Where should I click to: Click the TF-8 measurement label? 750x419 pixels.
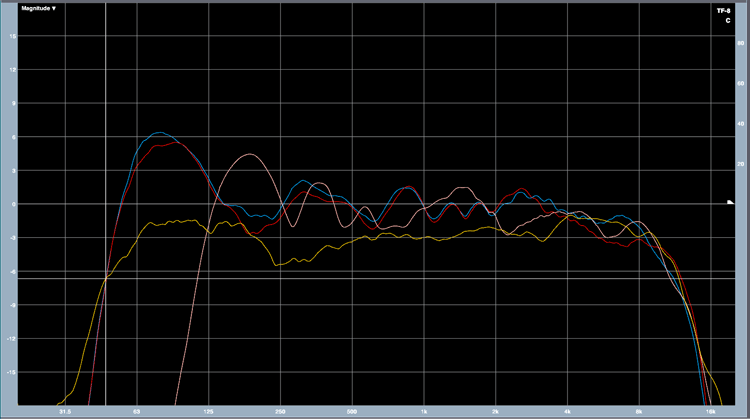723,11
